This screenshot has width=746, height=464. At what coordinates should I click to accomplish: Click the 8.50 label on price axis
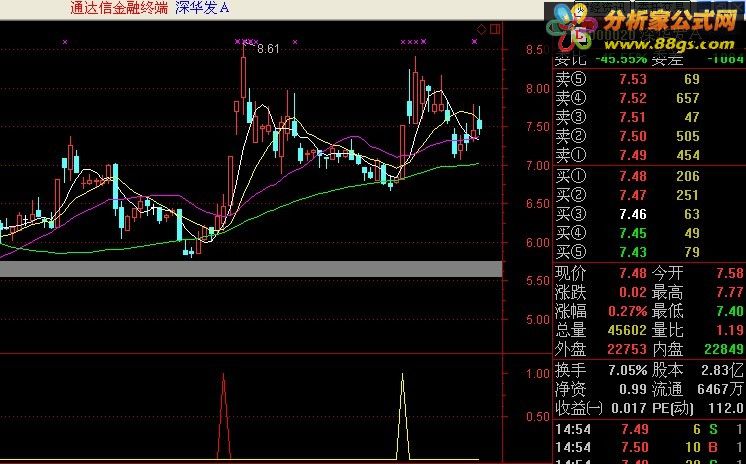pyautogui.click(x=538, y=50)
